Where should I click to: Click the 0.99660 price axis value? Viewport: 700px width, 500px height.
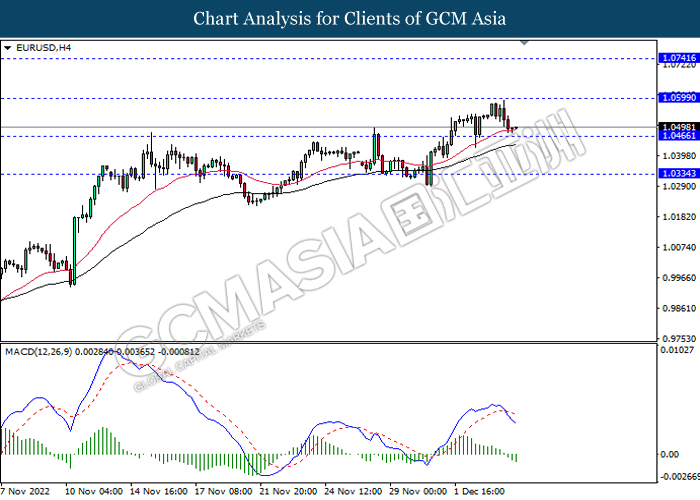[679, 278]
